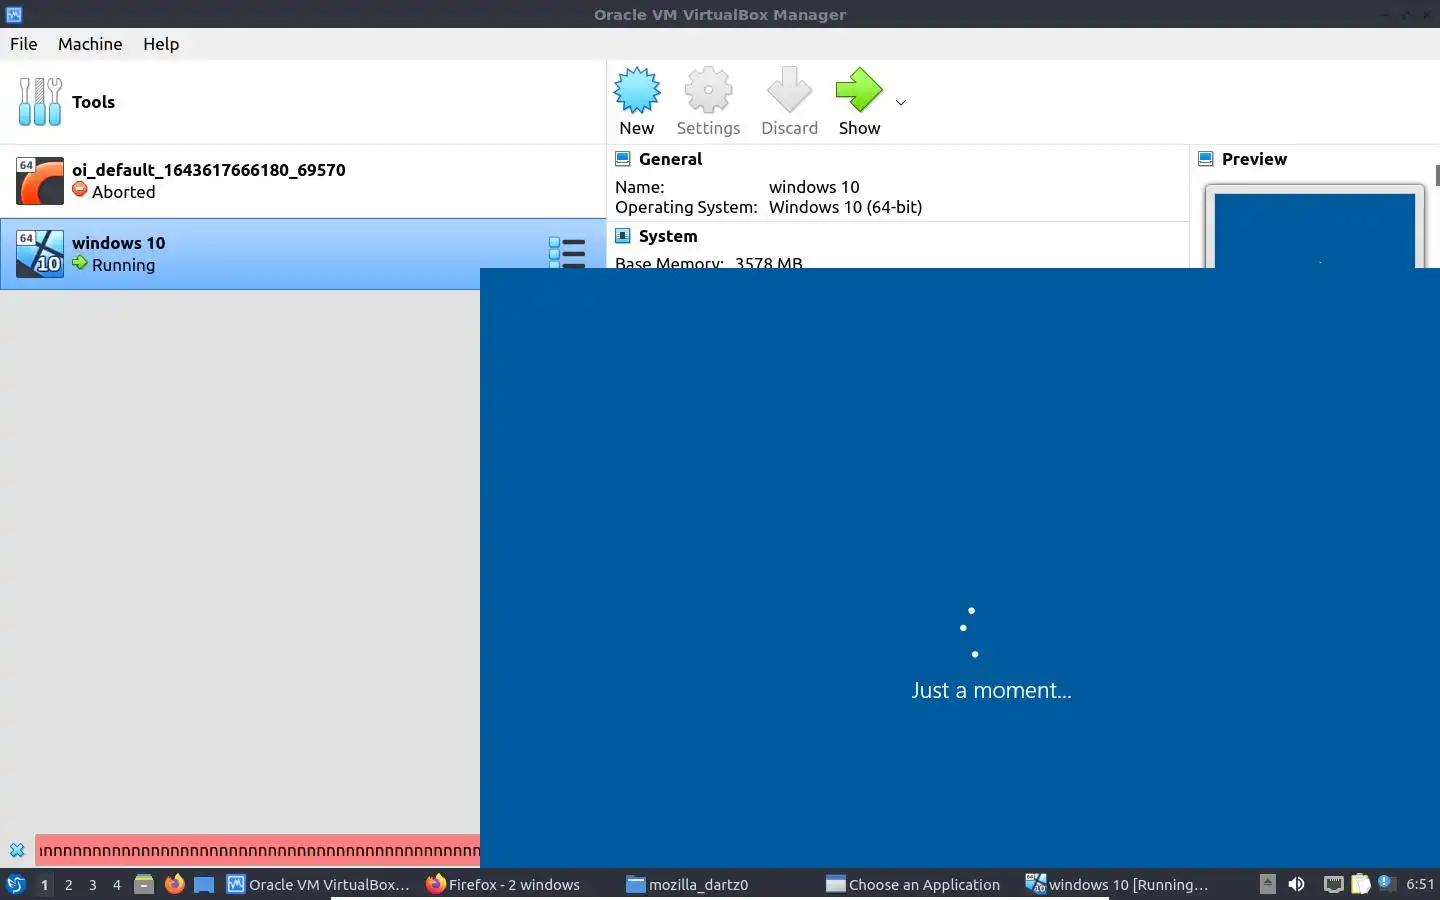Switch to workspace 3
This screenshot has width=1440, height=900.
pyautogui.click(x=92, y=884)
